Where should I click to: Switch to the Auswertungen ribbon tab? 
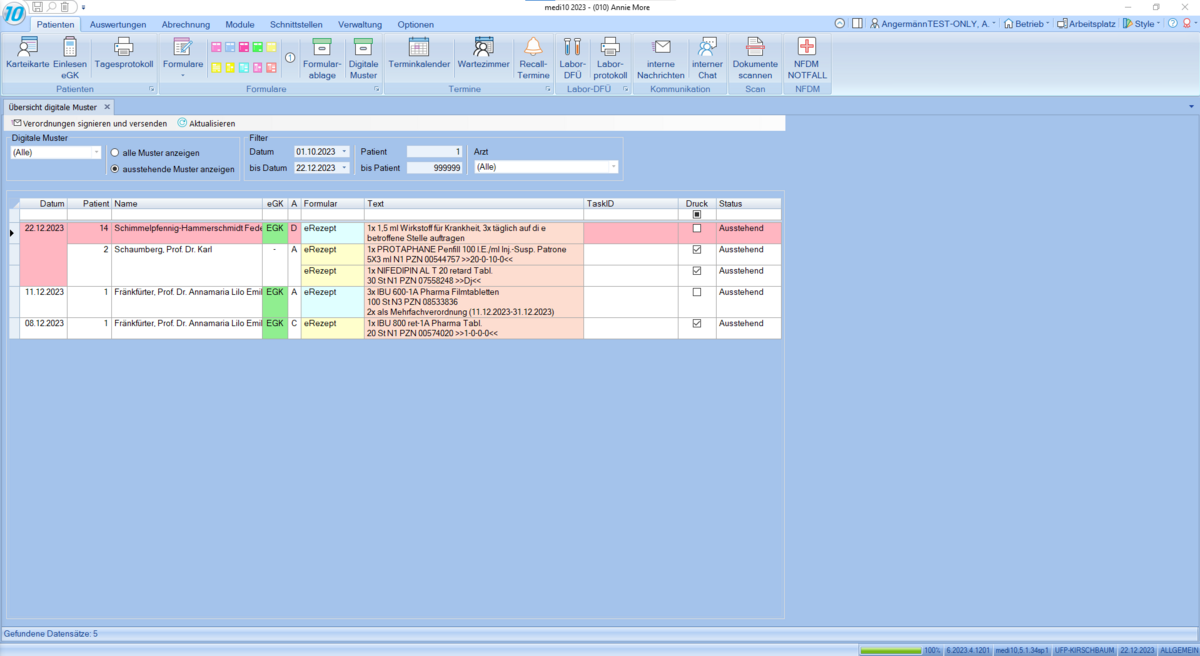[x=118, y=24]
